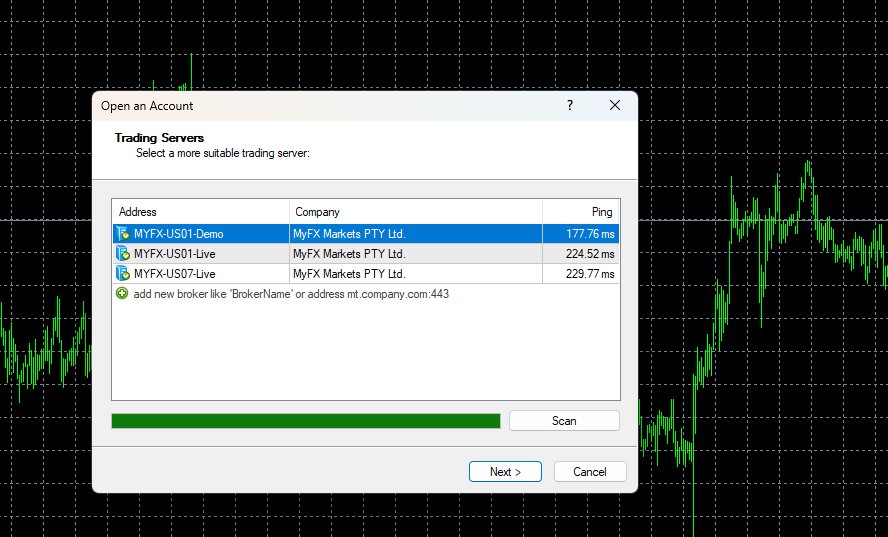This screenshot has height=537, width=888.
Task: Click the green plus add-broker icon
Action: coord(122,294)
